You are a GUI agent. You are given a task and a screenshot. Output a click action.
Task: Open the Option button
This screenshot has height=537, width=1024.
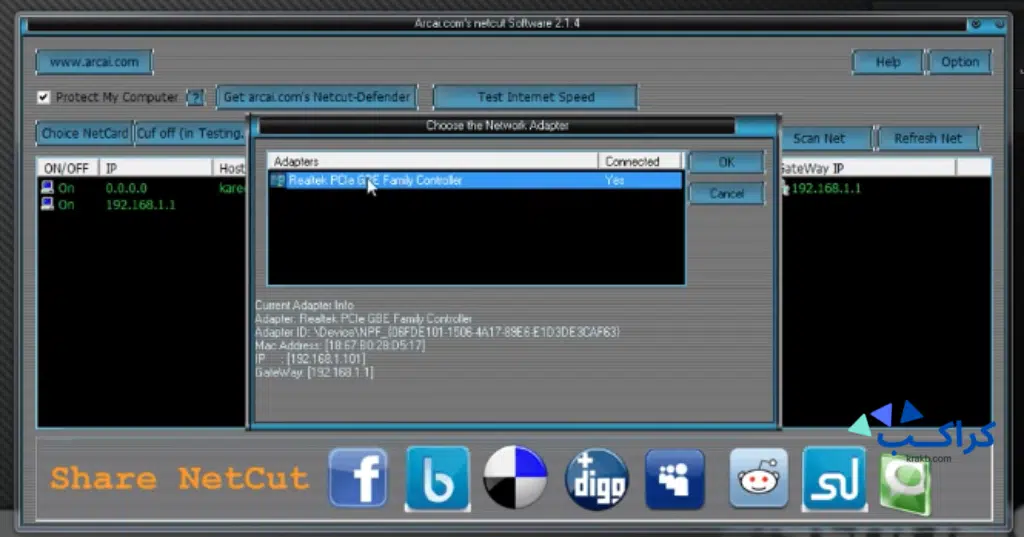pyautogui.click(x=959, y=62)
